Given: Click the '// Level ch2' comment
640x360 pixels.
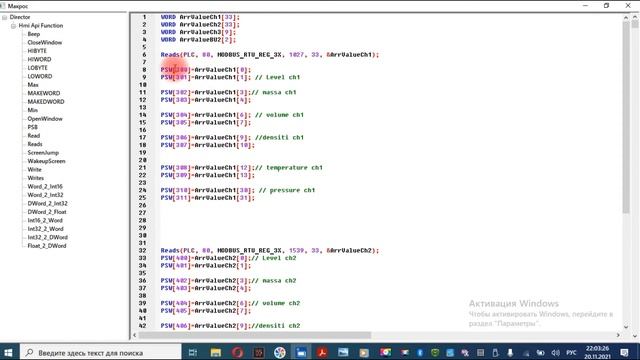Looking at the screenshot, I should tap(273, 258).
